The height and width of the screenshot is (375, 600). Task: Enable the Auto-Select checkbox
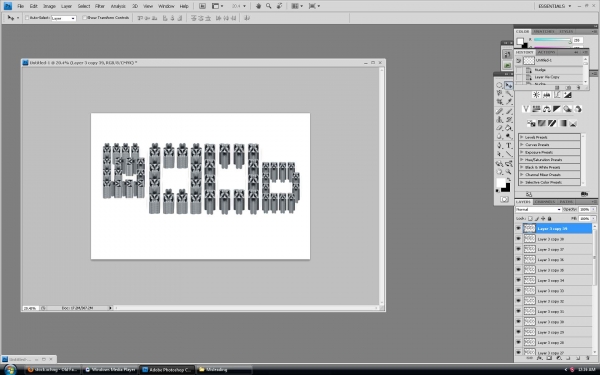click(27, 18)
